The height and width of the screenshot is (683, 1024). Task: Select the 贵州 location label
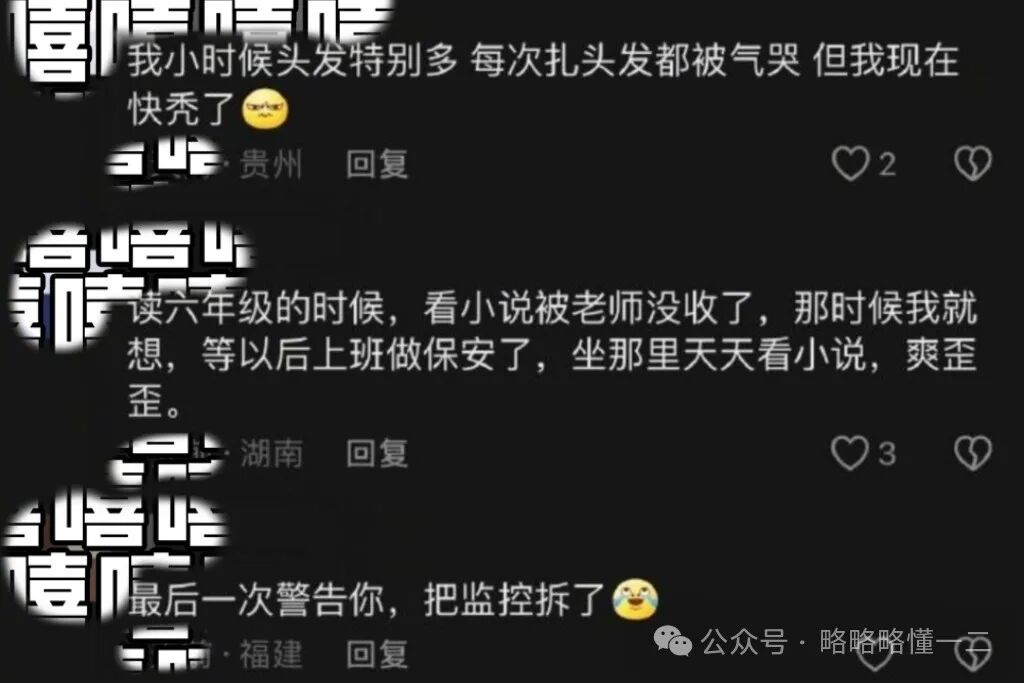[271, 164]
